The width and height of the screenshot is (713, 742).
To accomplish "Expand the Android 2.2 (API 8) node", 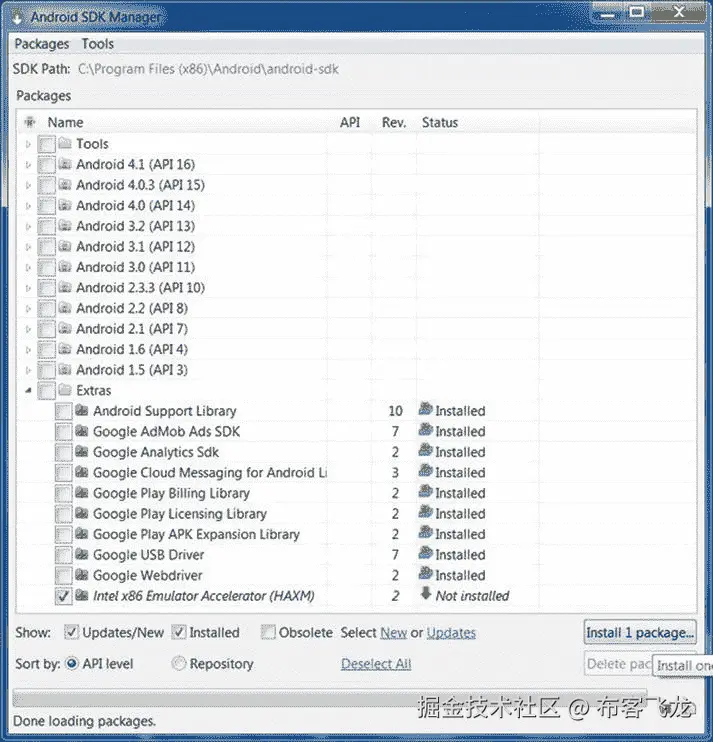I will click(28, 309).
